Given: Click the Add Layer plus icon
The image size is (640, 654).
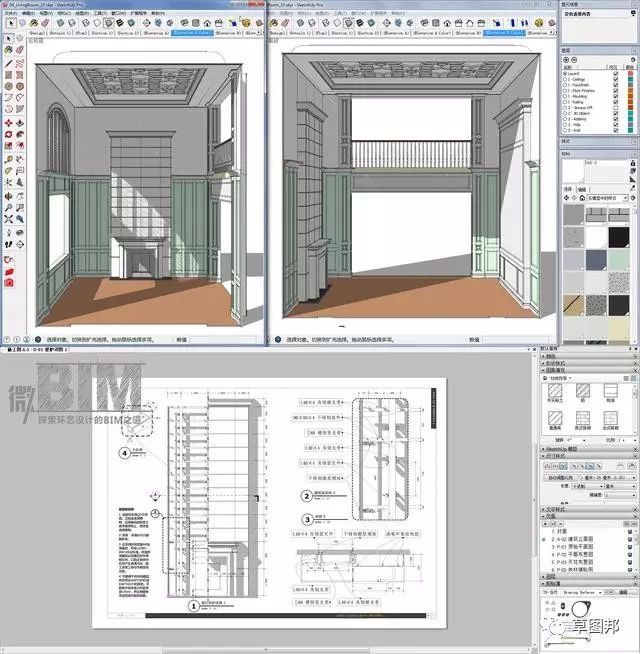Looking at the screenshot, I should coord(567,60).
